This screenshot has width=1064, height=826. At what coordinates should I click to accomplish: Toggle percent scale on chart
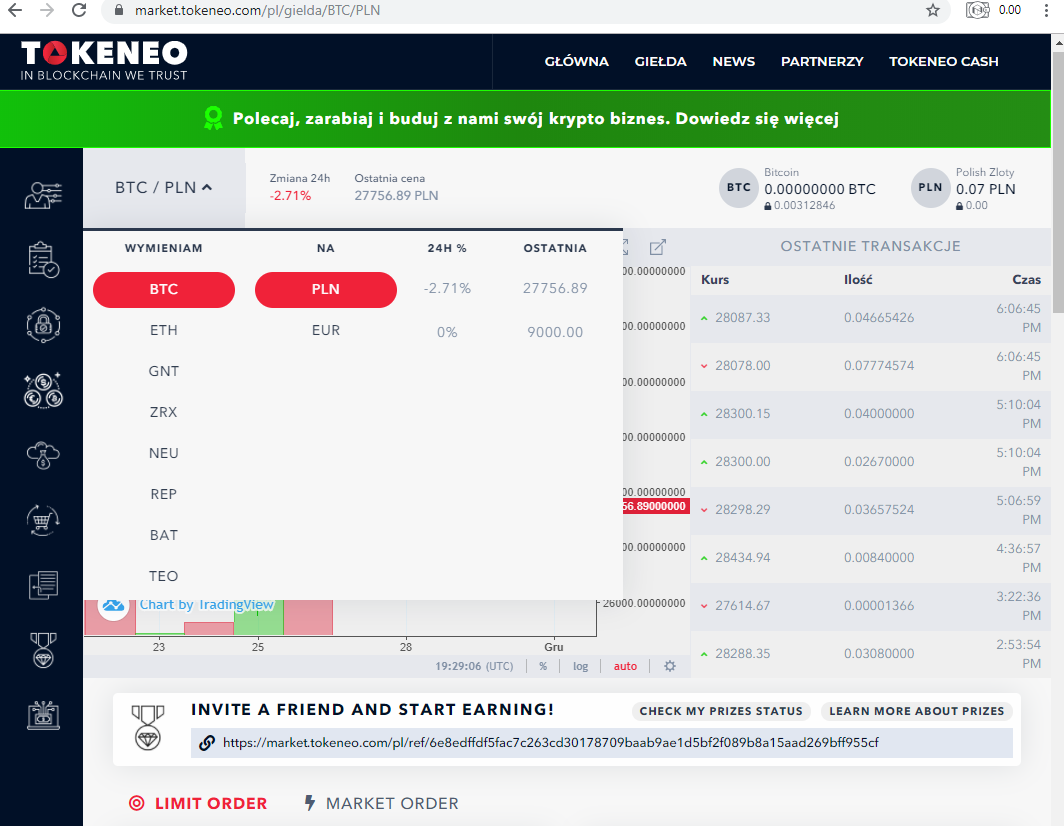[543, 666]
